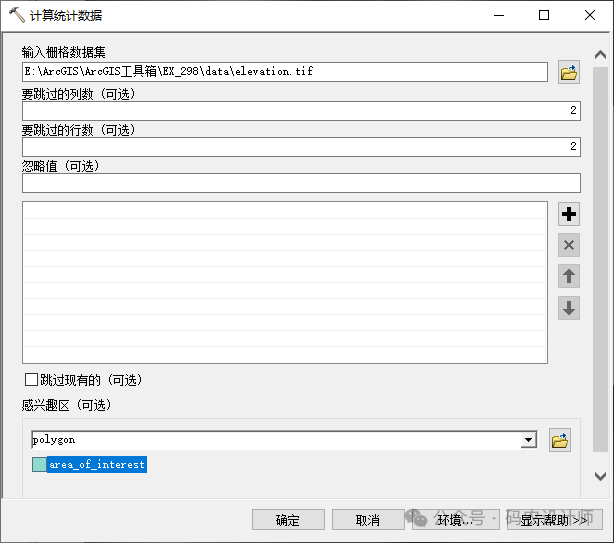This screenshot has width=614, height=543.
Task: Click the 忽略值 input field
Action: (x=300, y=183)
